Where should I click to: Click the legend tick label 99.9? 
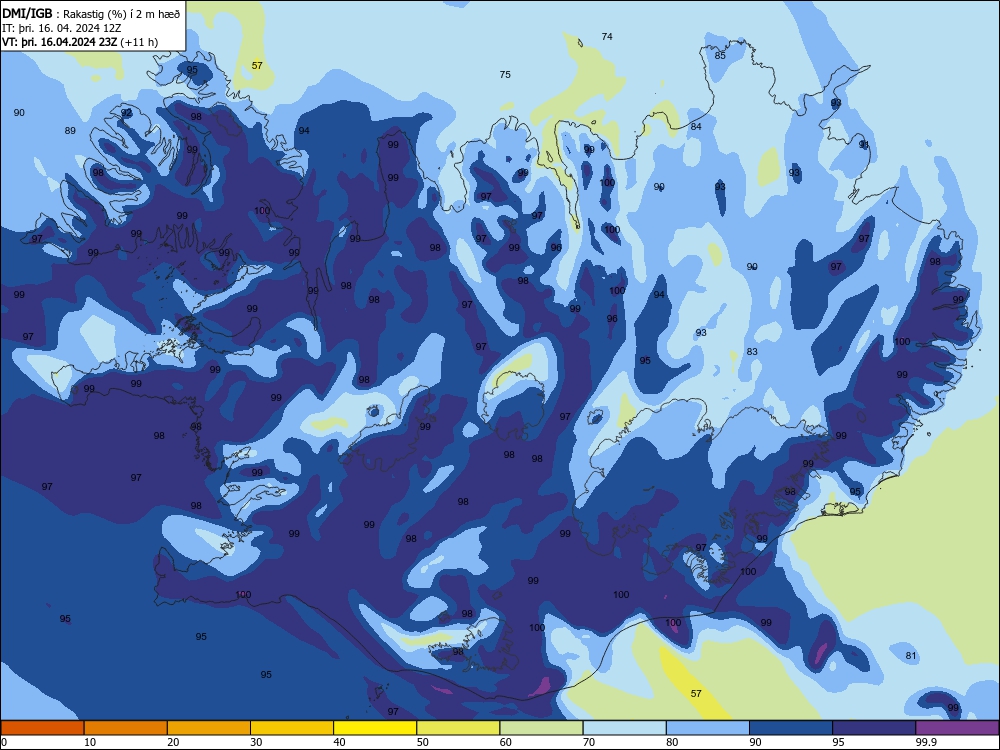[x=926, y=742]
